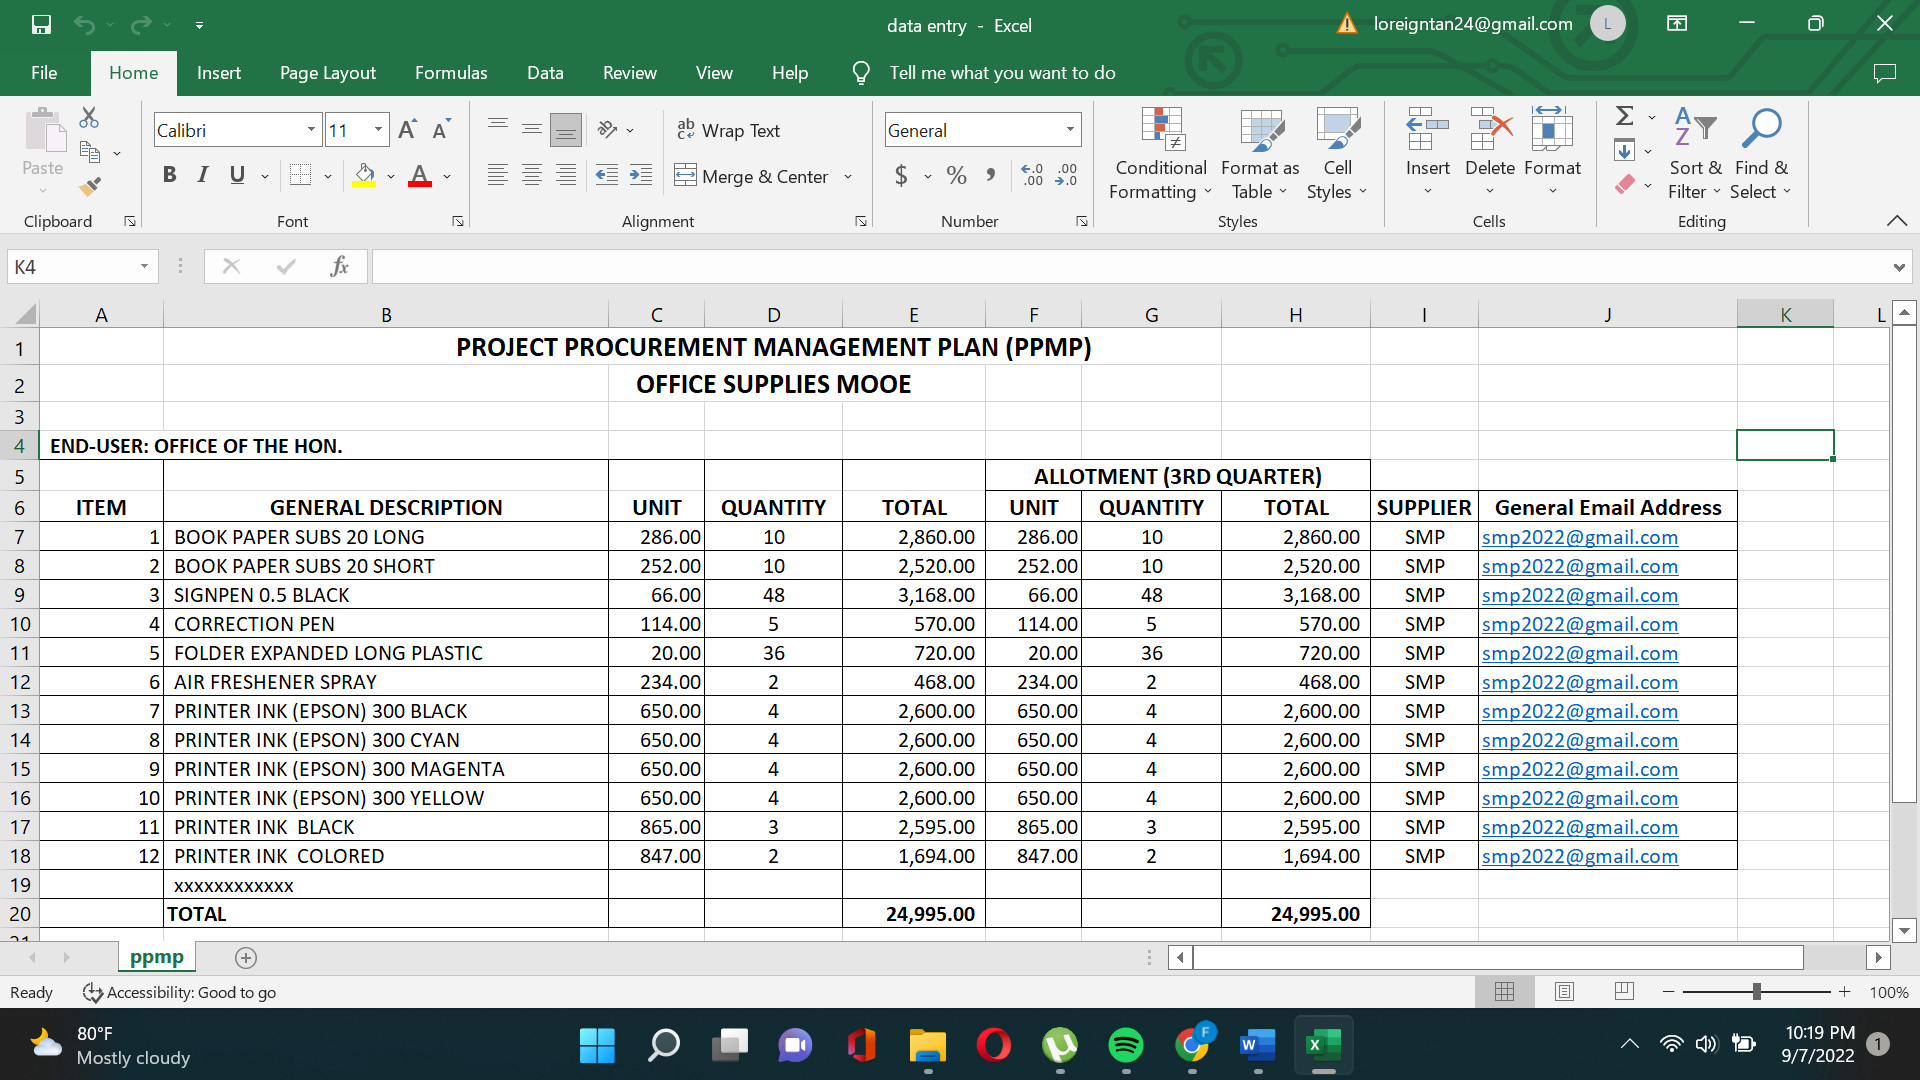Screen dimensions: 1920x1080
Task: Click the Increase Indent icon
Action: (x=641, y=176)
